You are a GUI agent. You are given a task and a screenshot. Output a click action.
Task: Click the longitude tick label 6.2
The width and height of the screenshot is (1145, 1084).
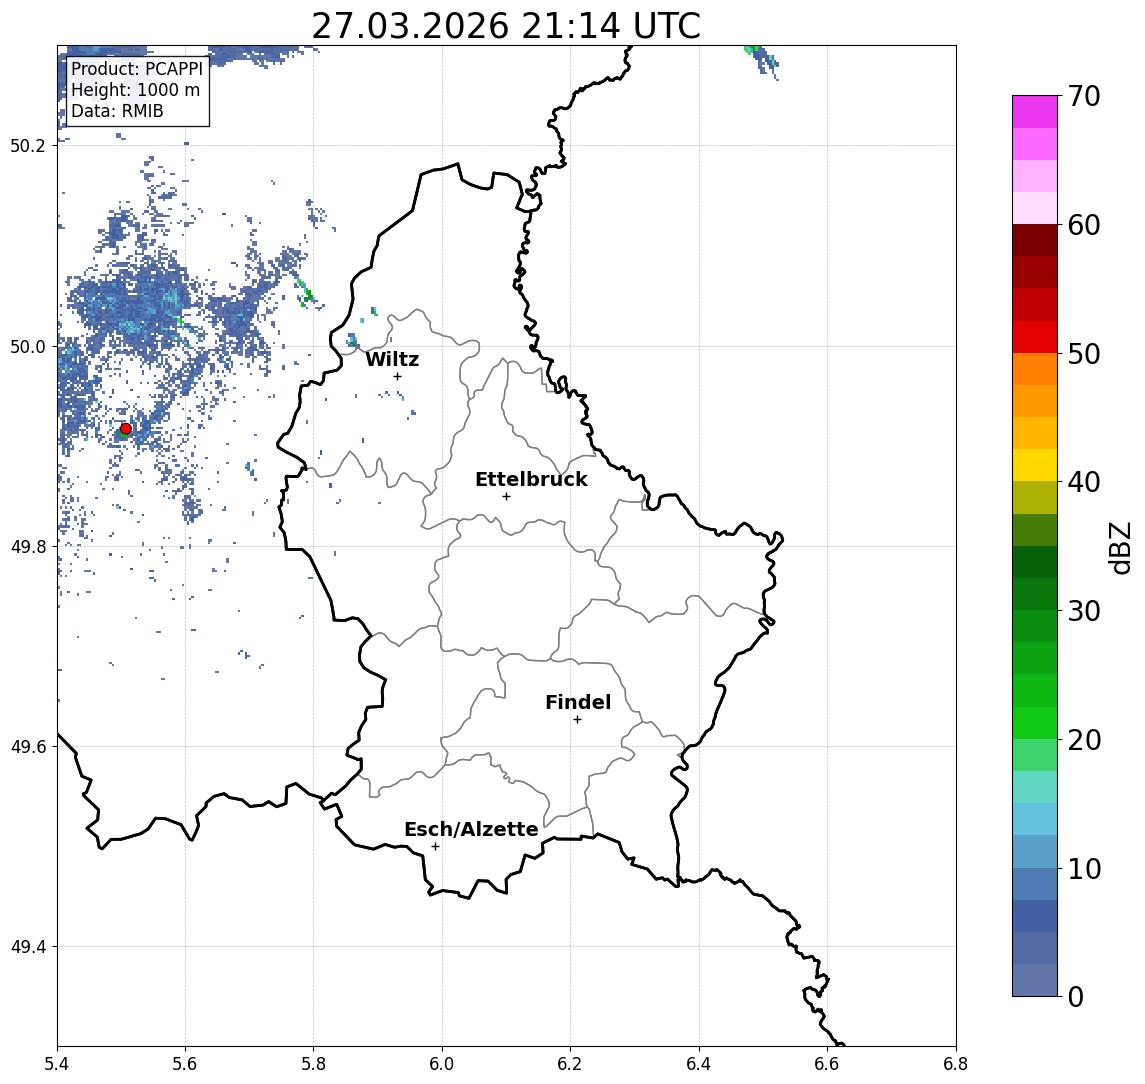coord(570,1064)
